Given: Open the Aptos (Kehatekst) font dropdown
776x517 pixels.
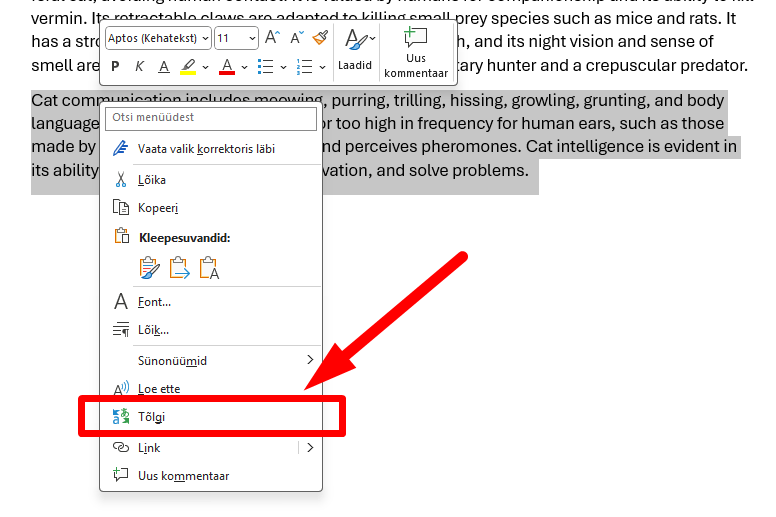Looking at the screenshot, I should 158,38.
